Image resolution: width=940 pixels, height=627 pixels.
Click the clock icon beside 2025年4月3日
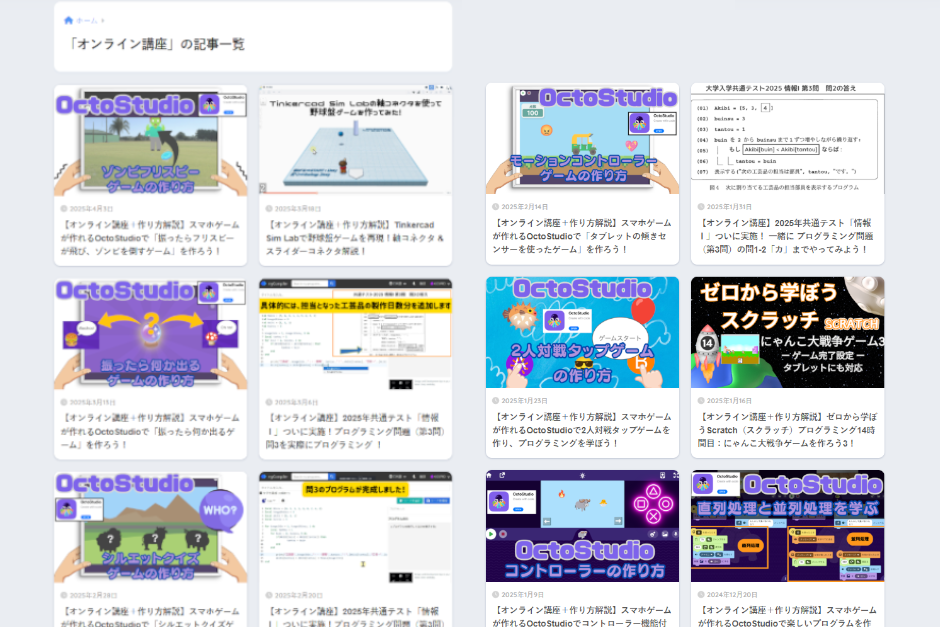(x=65, y=208)
